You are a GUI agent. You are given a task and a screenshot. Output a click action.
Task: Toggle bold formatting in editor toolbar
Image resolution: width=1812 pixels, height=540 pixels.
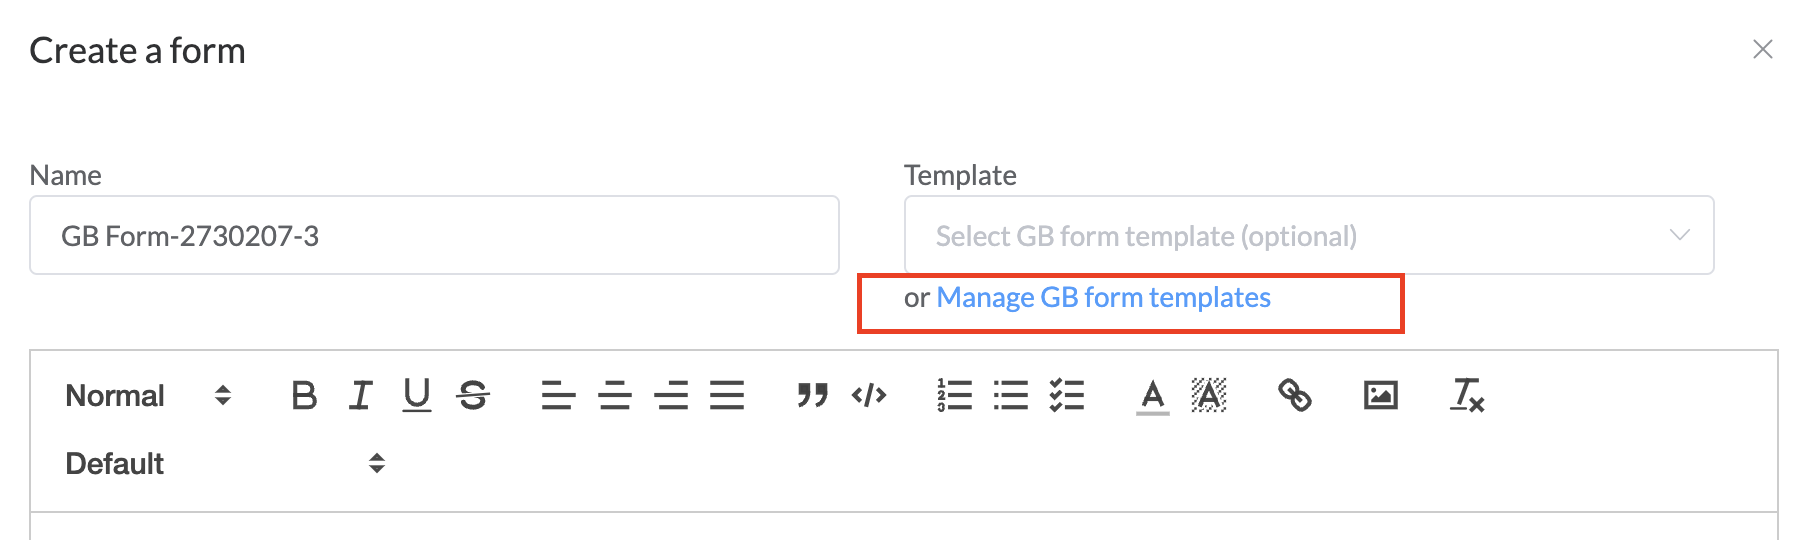tap(304, 396)
